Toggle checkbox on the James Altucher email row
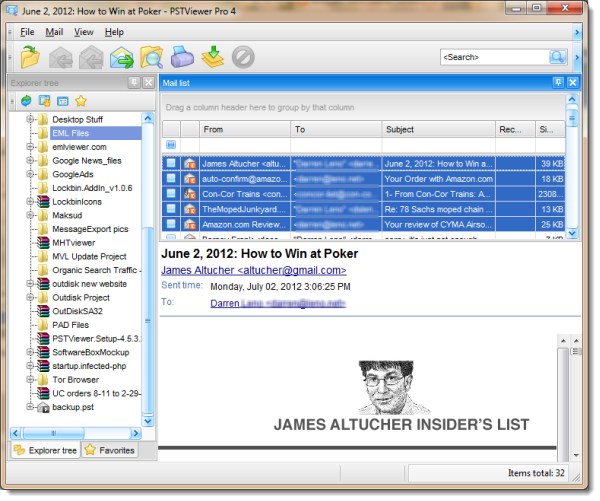The height and width of the screenshot is (501, 600). 171,163
